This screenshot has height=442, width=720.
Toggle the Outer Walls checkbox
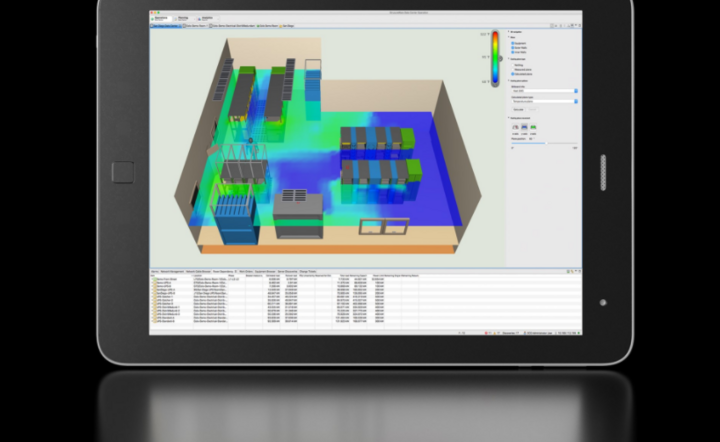pyautogui.click(x=513, y=47)
